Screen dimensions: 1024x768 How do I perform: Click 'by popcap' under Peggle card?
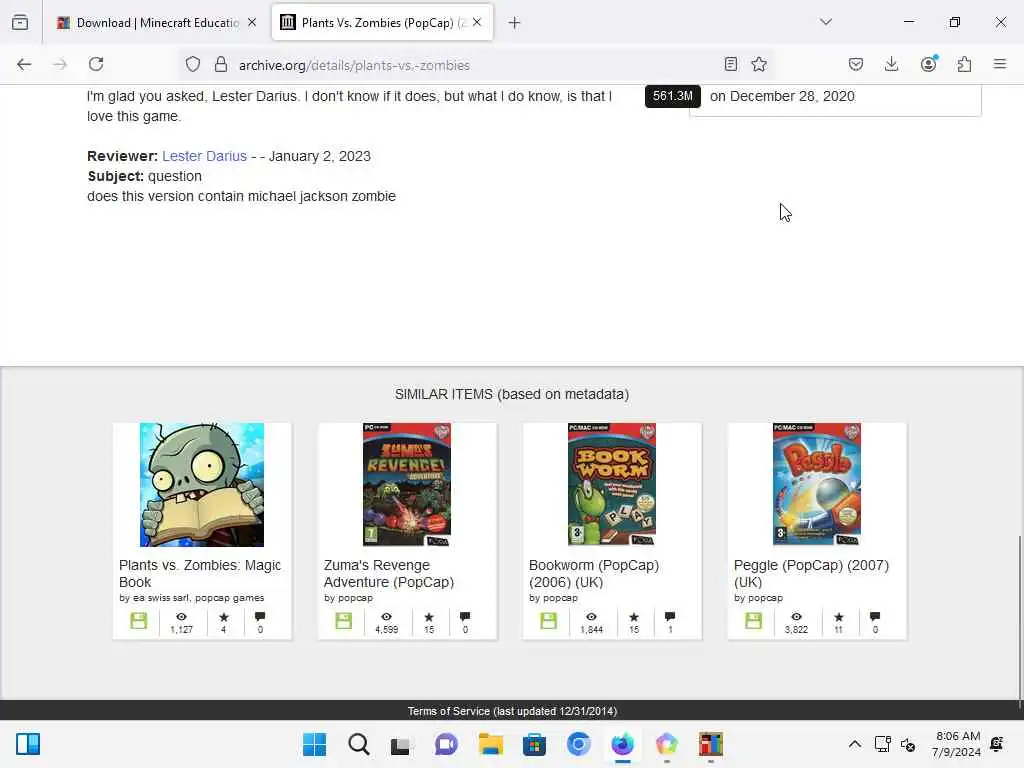[758, 598]
